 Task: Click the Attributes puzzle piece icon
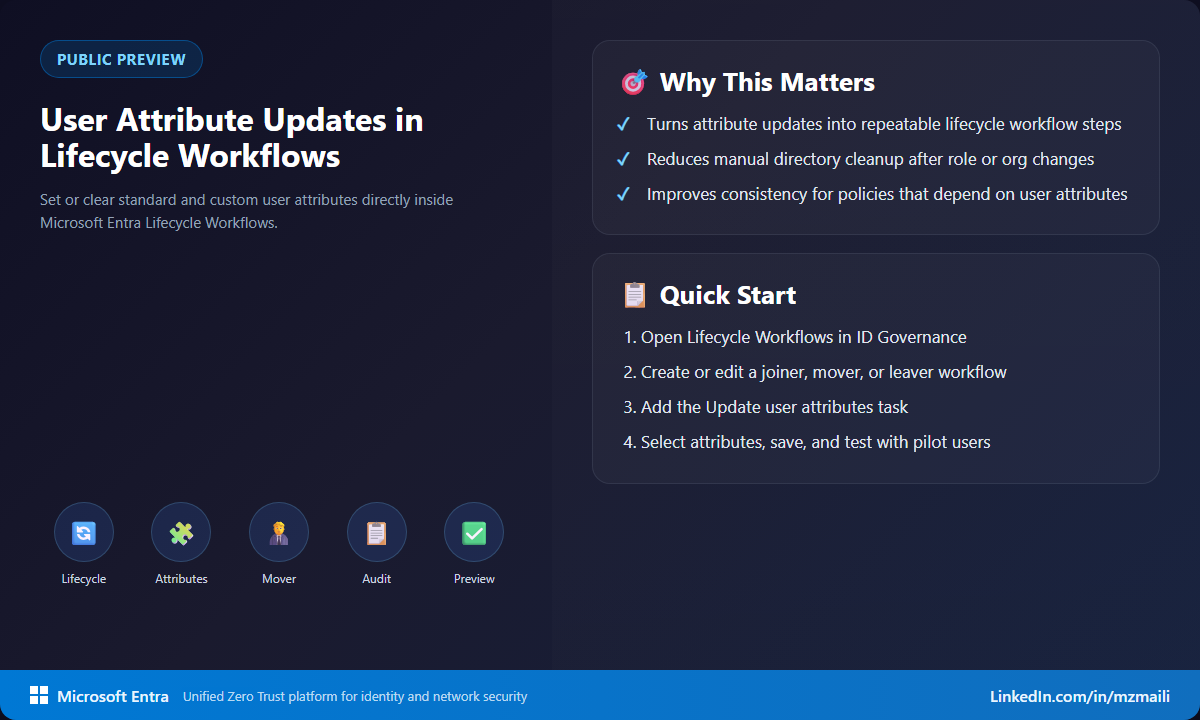click(x=181, y=532)
